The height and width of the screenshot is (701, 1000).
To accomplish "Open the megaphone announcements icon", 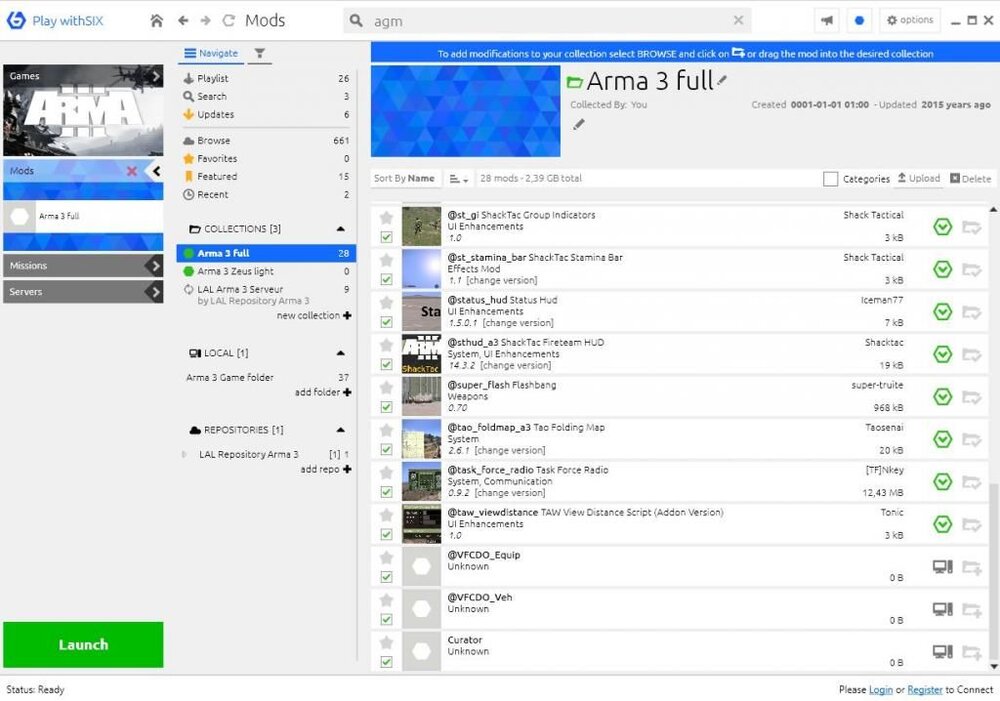I will (827, 20).
